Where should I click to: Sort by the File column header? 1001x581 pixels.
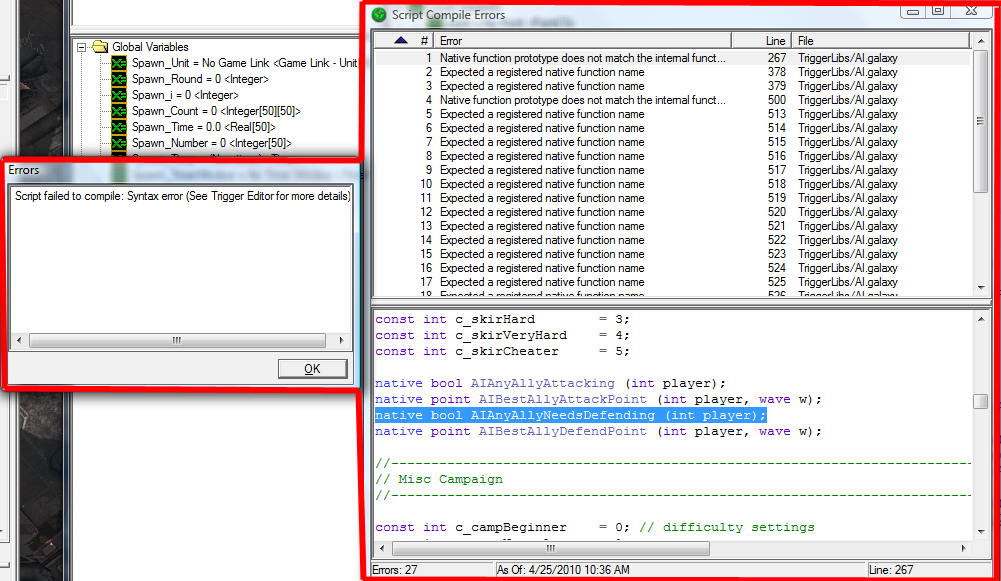click(881, 40)
